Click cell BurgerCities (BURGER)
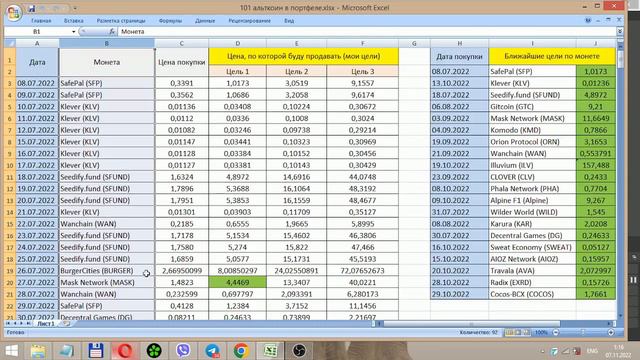The image size is (640, 360). click(x=107, y=271)
